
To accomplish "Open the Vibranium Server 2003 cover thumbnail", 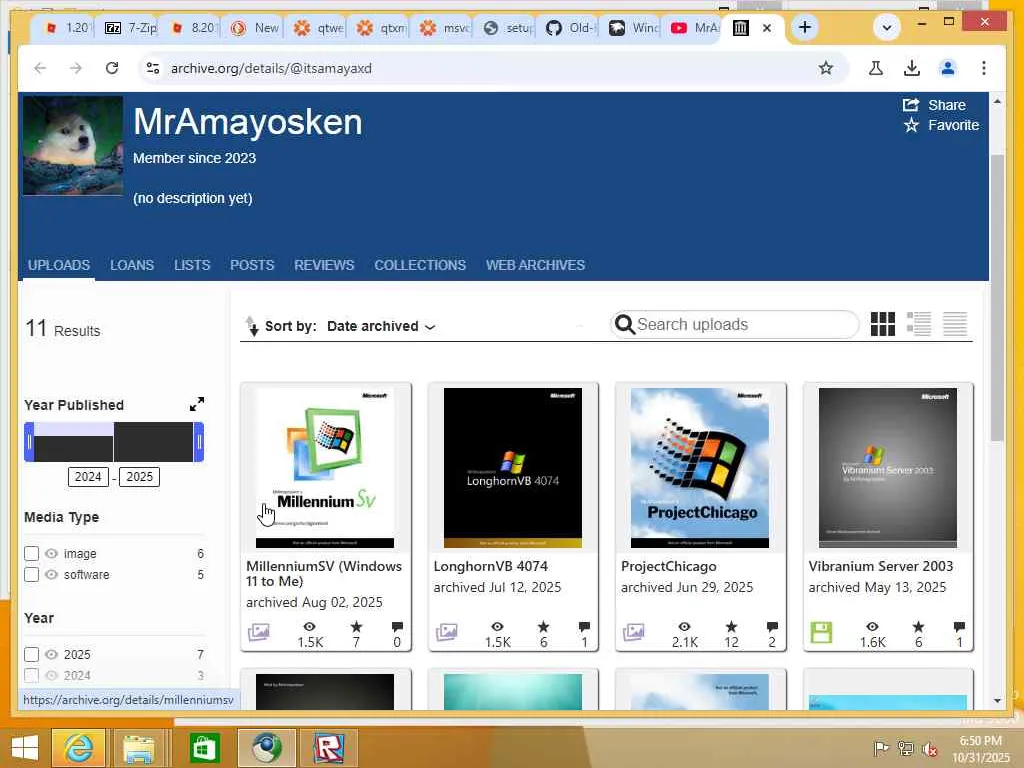I will (888, 468).
